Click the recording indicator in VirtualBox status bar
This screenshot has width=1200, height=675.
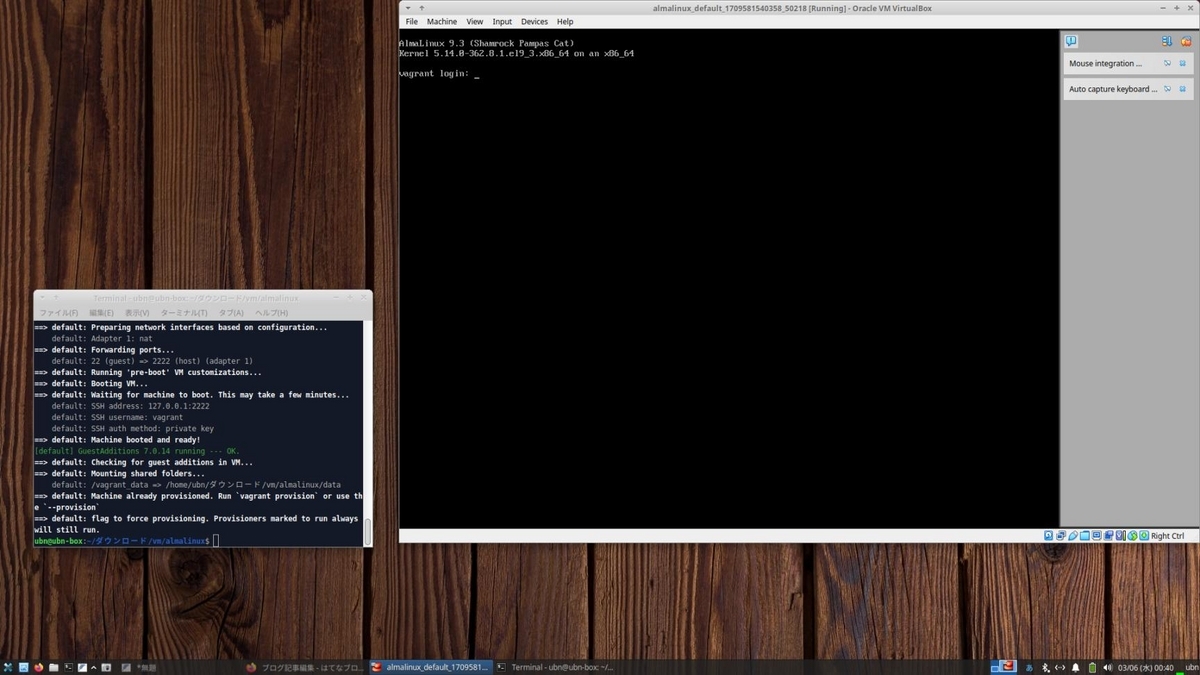[x=1108, y=536]
